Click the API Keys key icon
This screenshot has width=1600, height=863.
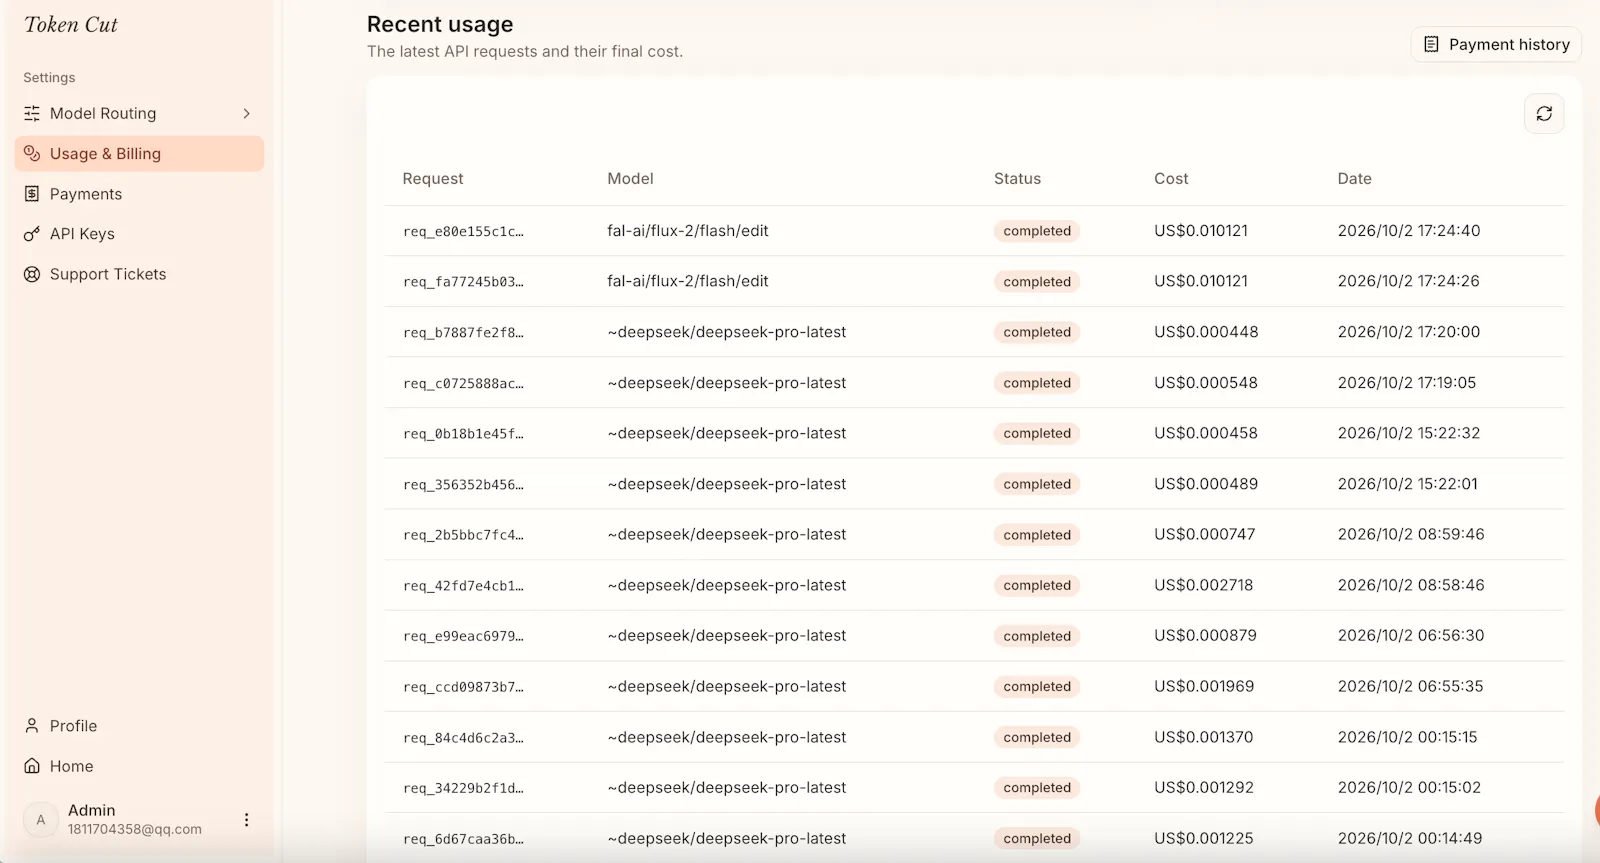coord(32,234)
